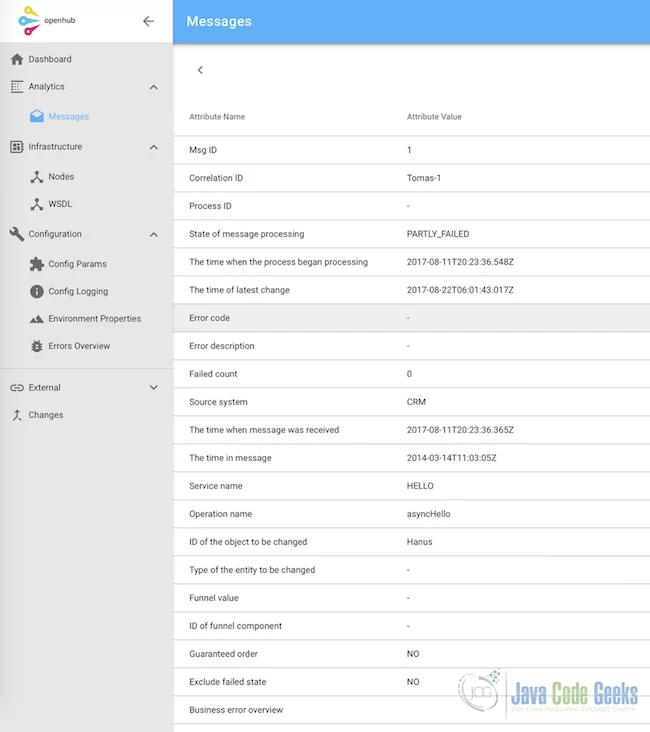Collapse the Configuration section chevron
Viewport: 650px width, 732px height.
pyautogui.click(x=154, y=234)
